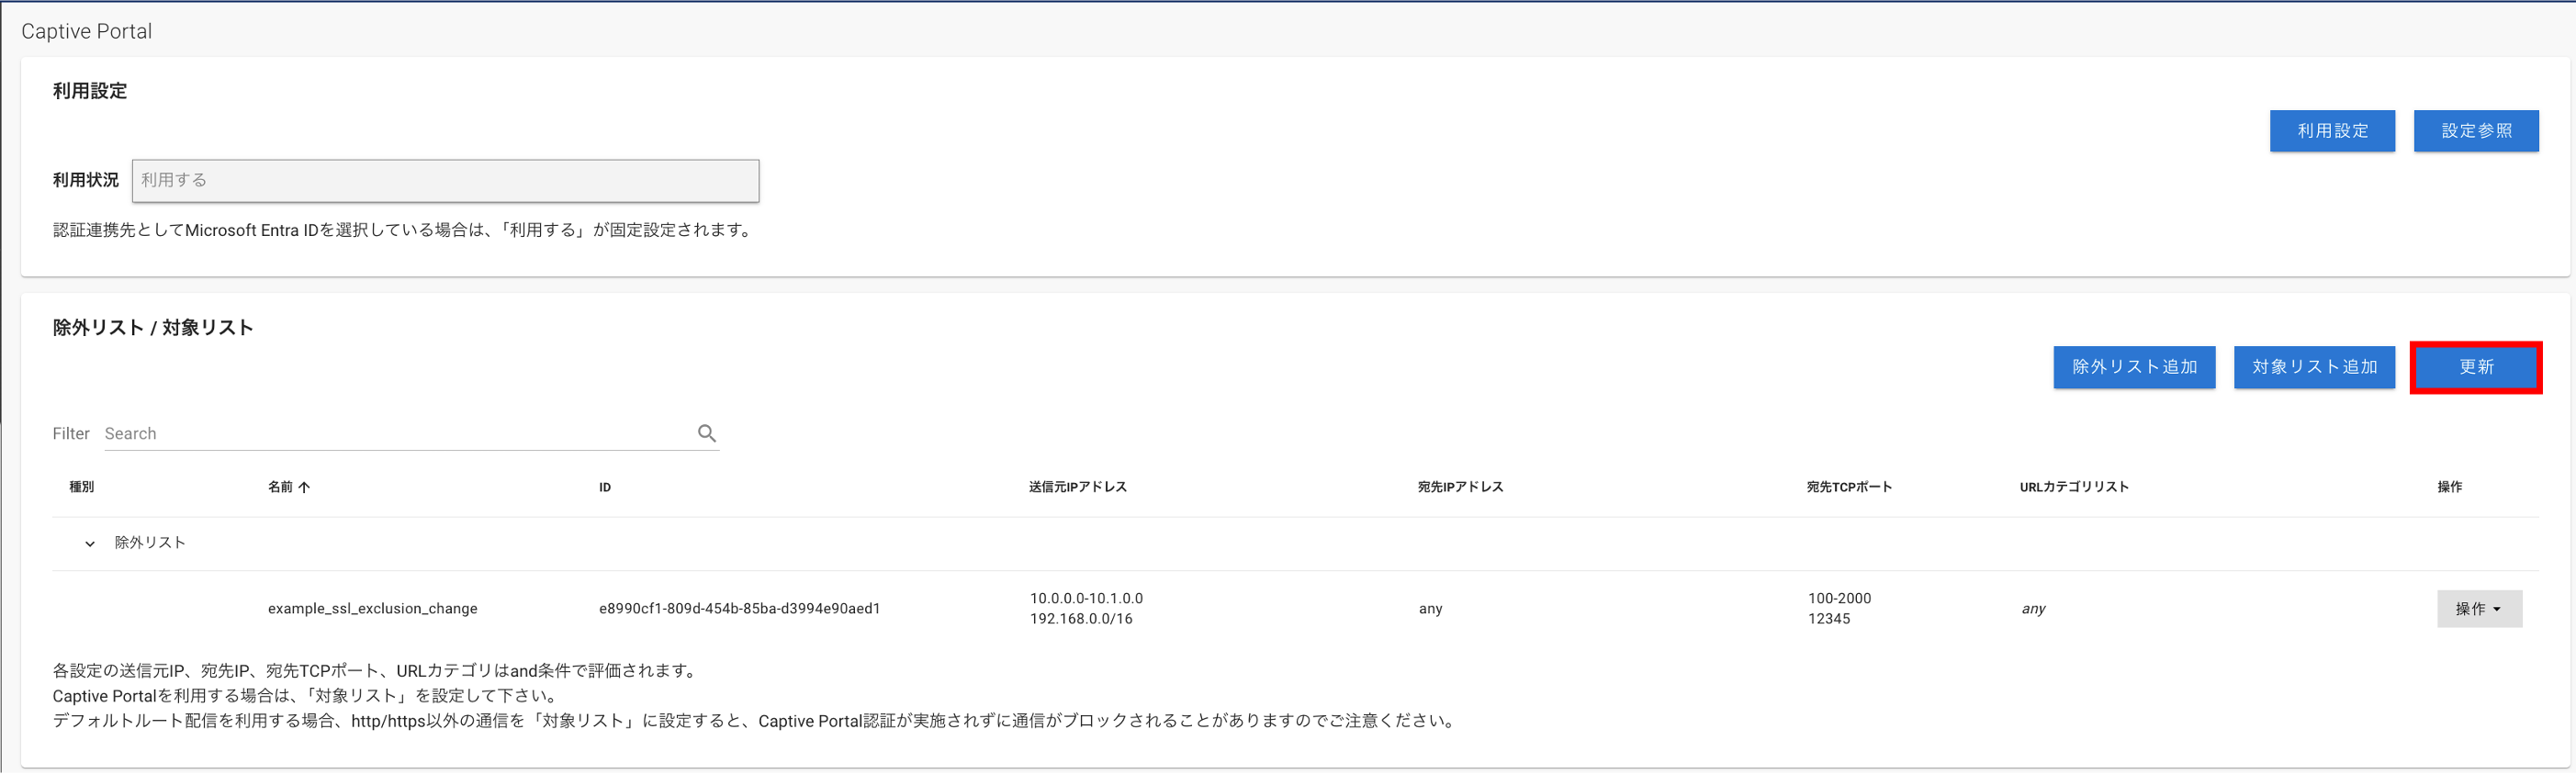Open the 操作 dropdown for example_ssl_exclusion_change
2576x774 pixels.
[2479, 608]
